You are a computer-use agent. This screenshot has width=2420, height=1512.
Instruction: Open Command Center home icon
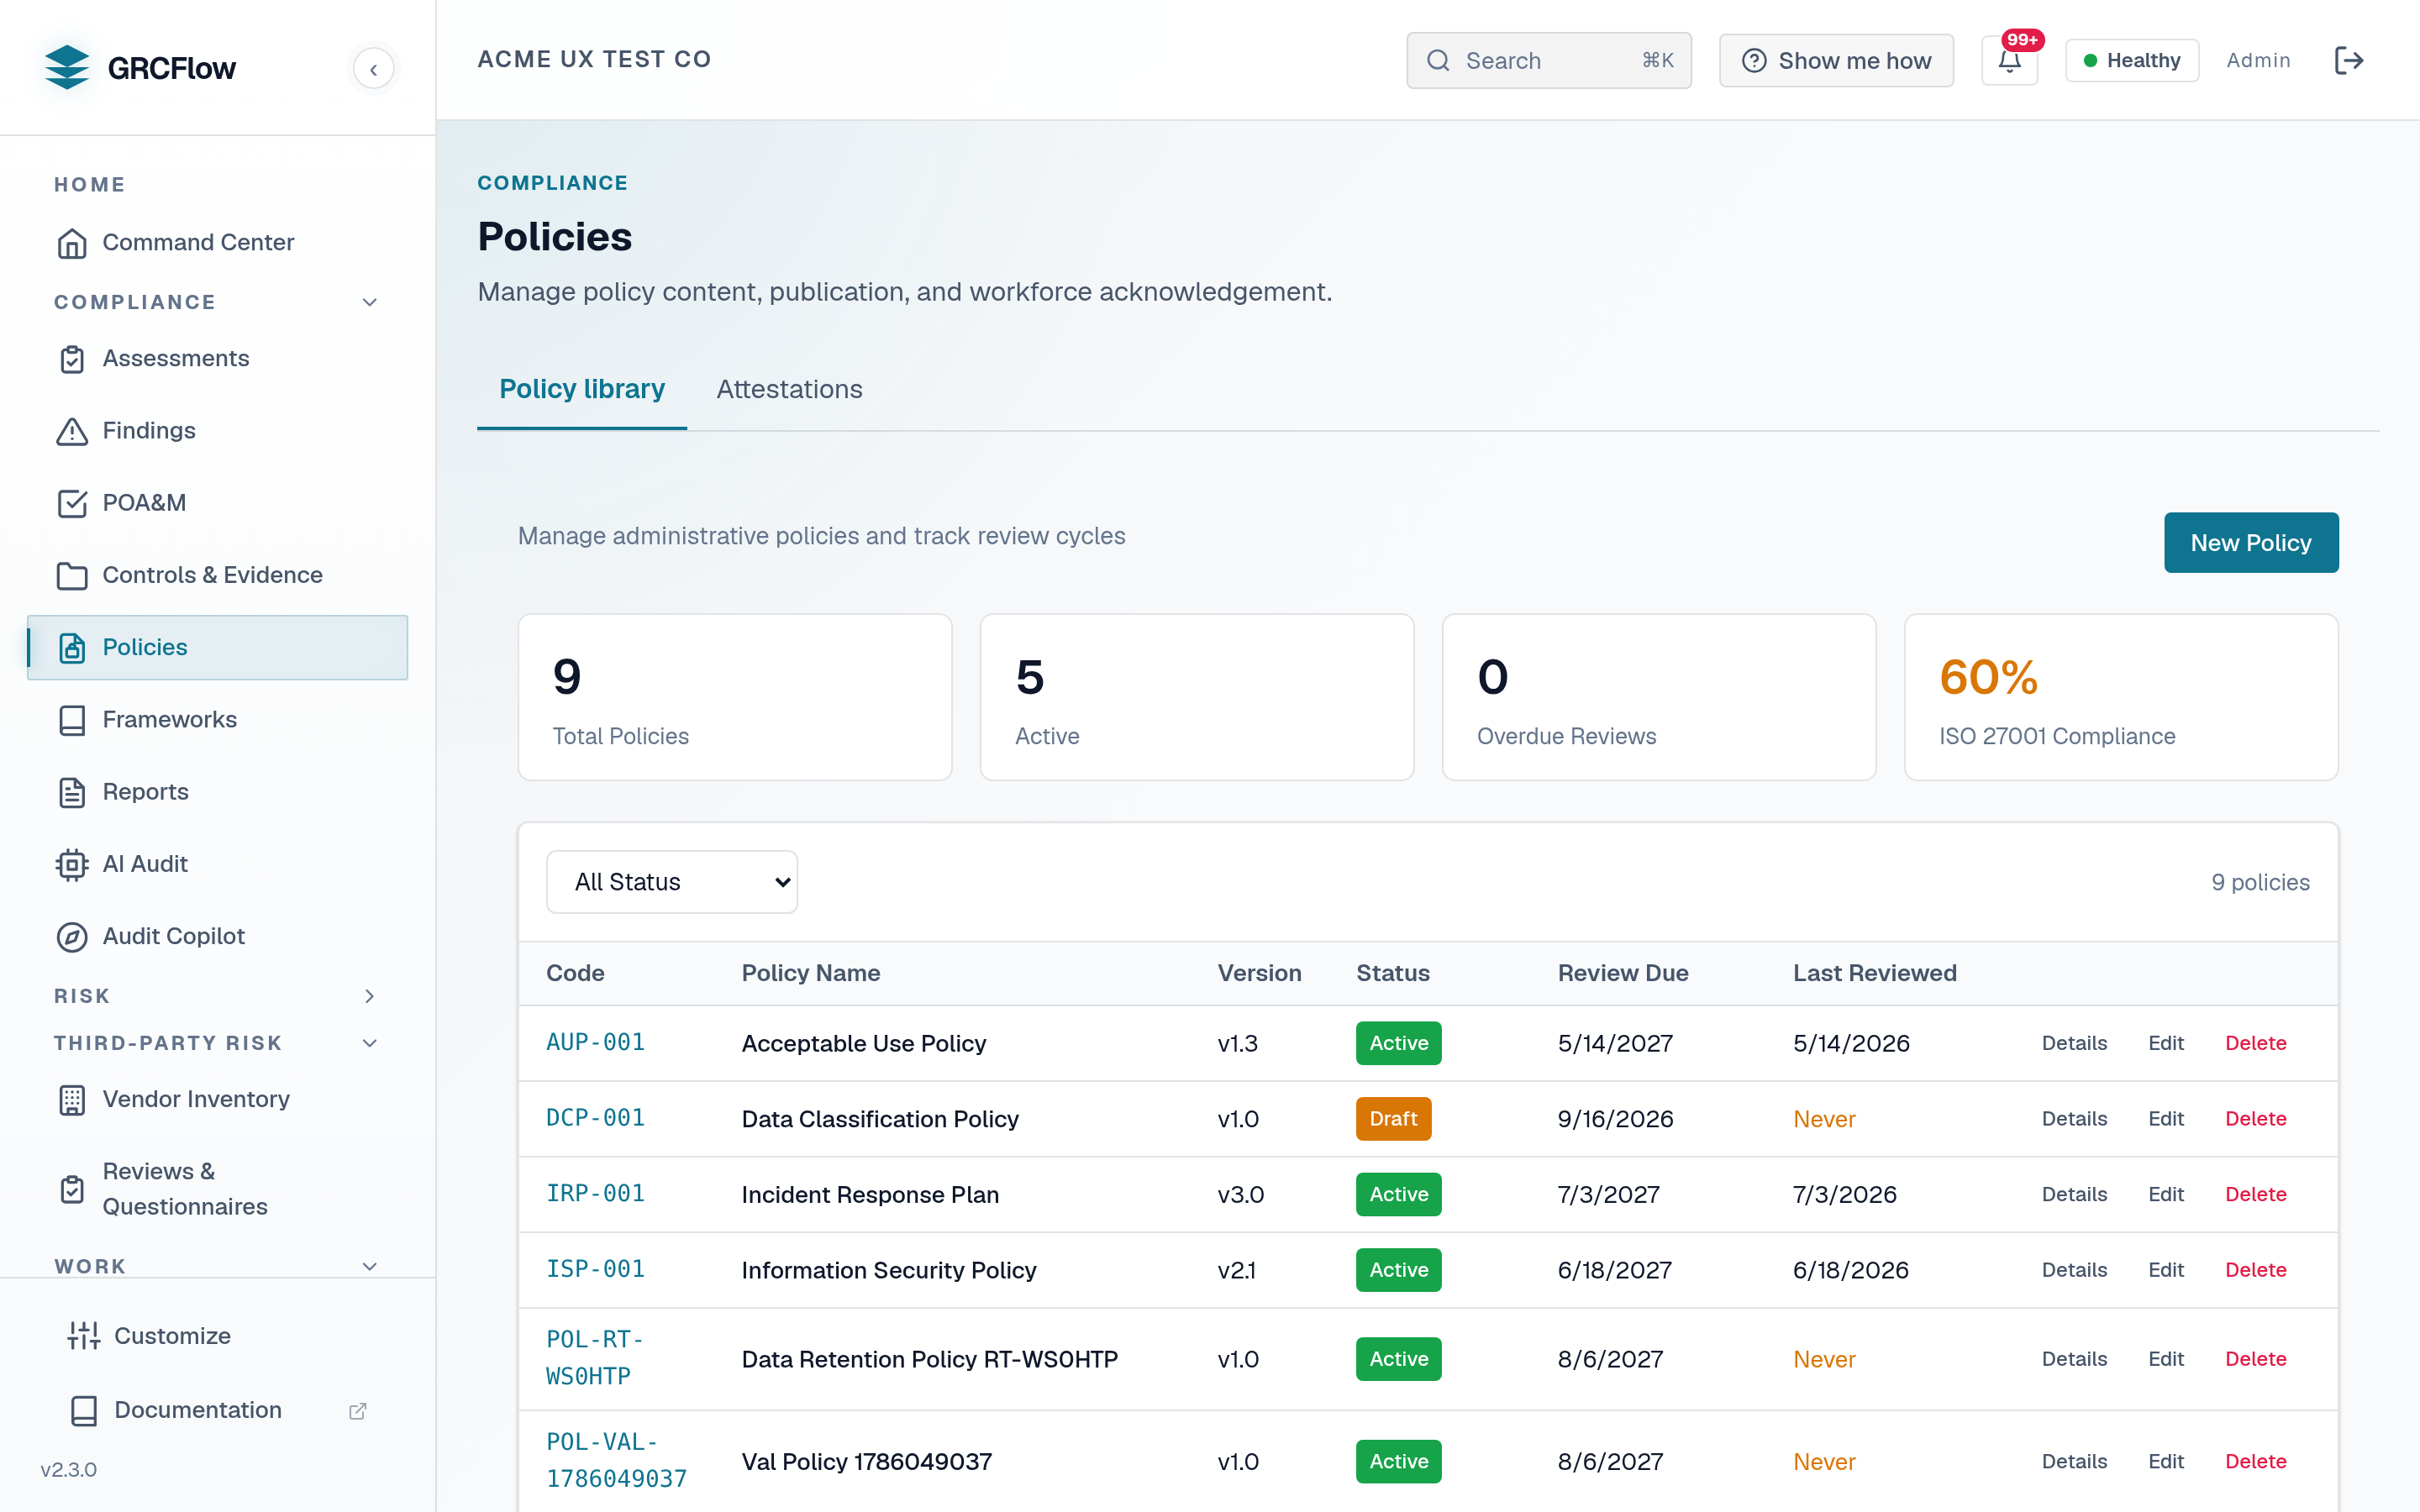click(x=72, y=243)
